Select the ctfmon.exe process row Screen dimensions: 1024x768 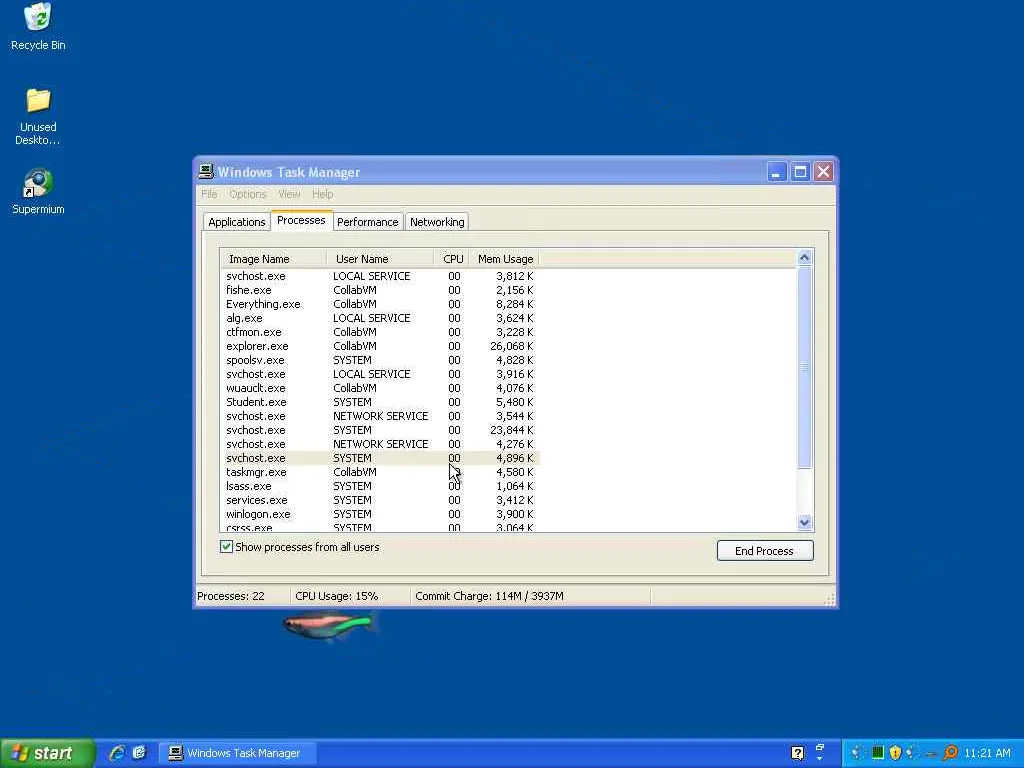(x=380, y=332)
